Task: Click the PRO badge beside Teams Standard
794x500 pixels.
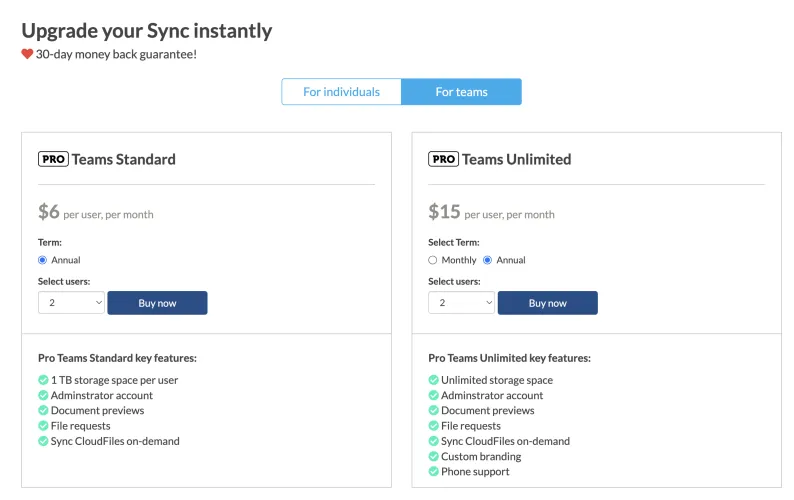Action: point(53,159)
